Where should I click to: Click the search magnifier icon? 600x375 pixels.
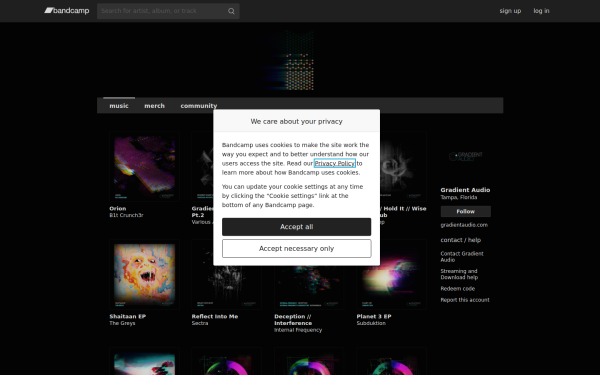pyautogui.click(x=231, y=11)
